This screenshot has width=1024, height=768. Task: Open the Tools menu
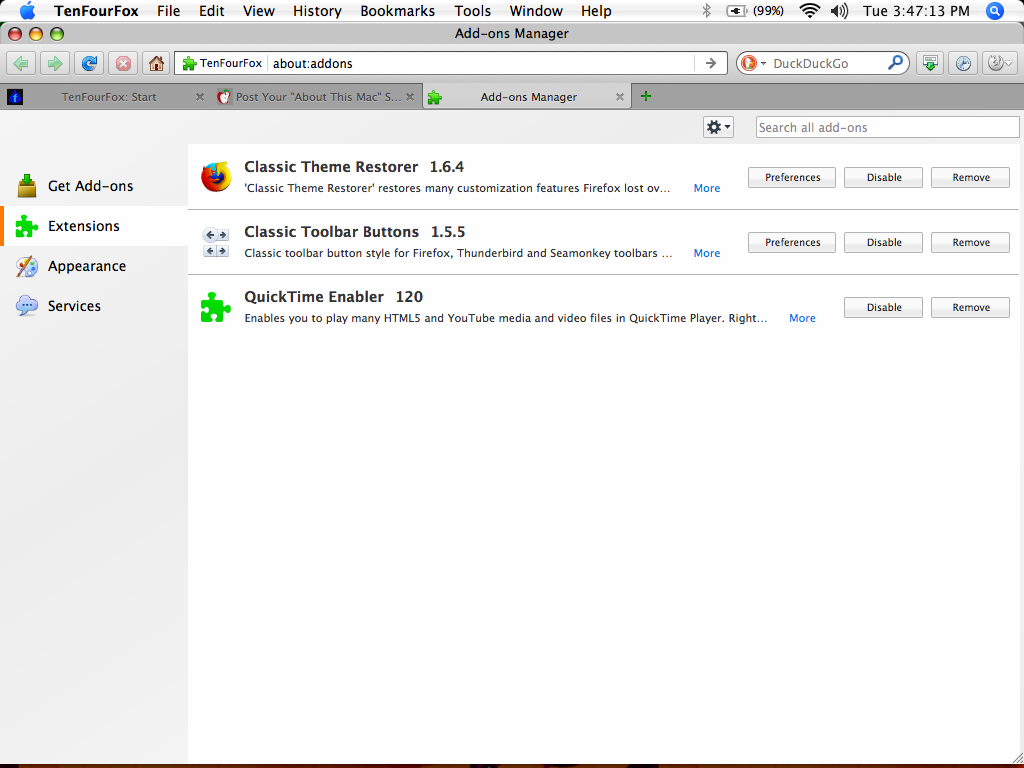pos(473,10)
